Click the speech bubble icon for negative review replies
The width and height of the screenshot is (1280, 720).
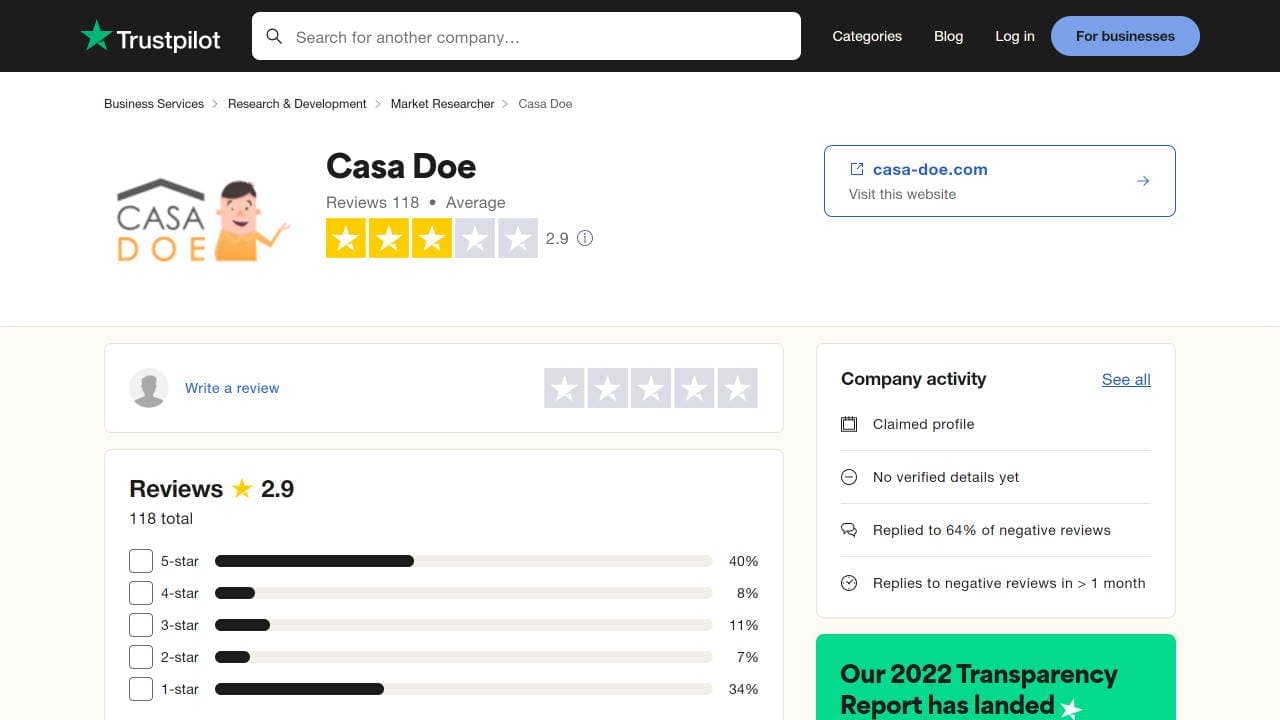849,530
